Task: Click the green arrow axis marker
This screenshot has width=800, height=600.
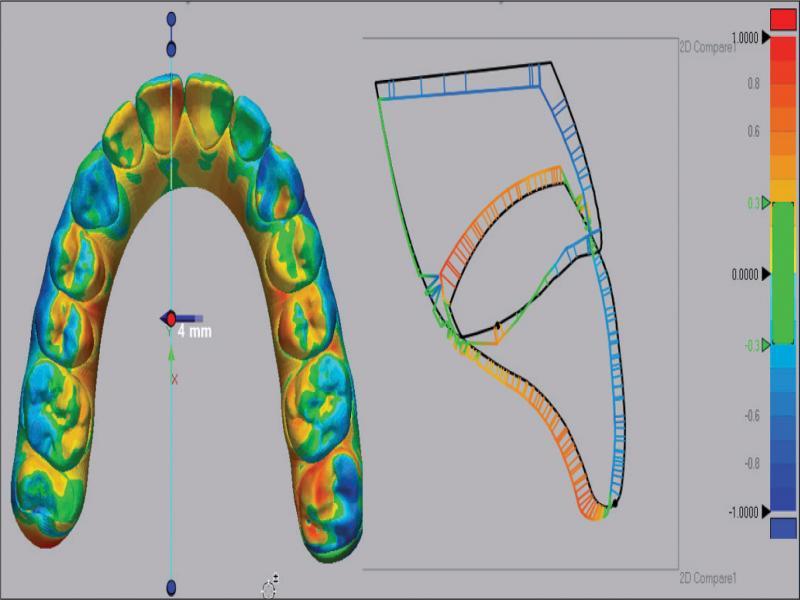Action: pyautogui.click(x=172, y=352)
